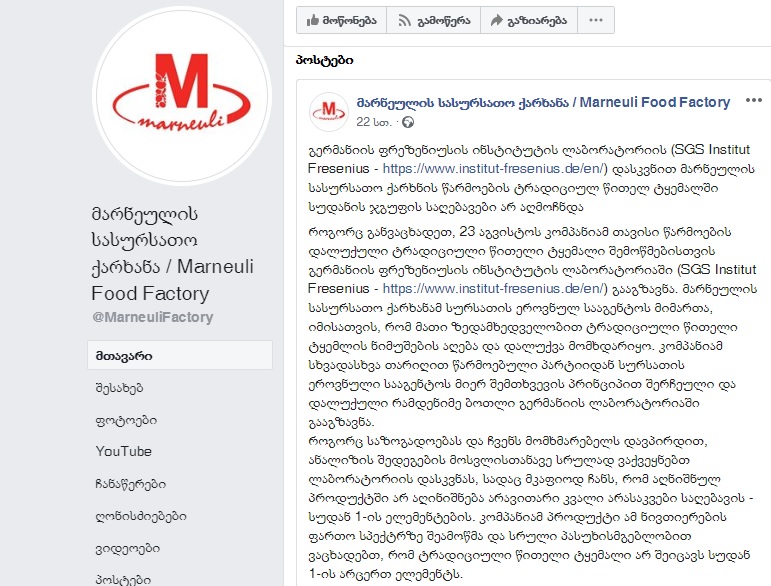Open the ვიდეოები sidebar item

coord(128,548)
